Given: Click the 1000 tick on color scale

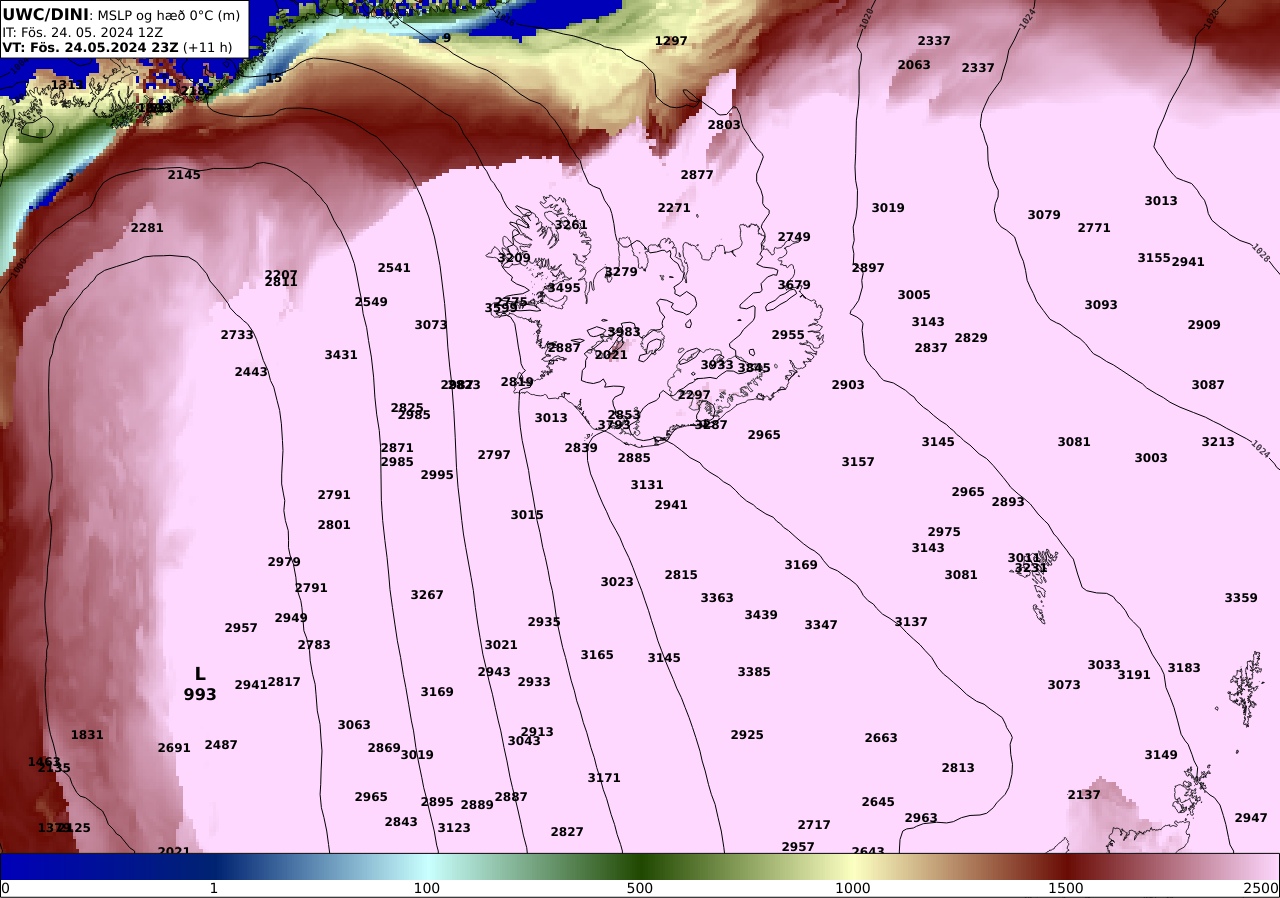Looking at the screenshot, I should 853,888.
